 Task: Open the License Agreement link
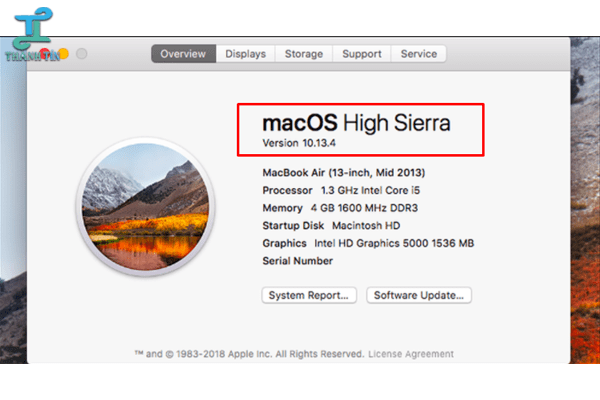410,354
